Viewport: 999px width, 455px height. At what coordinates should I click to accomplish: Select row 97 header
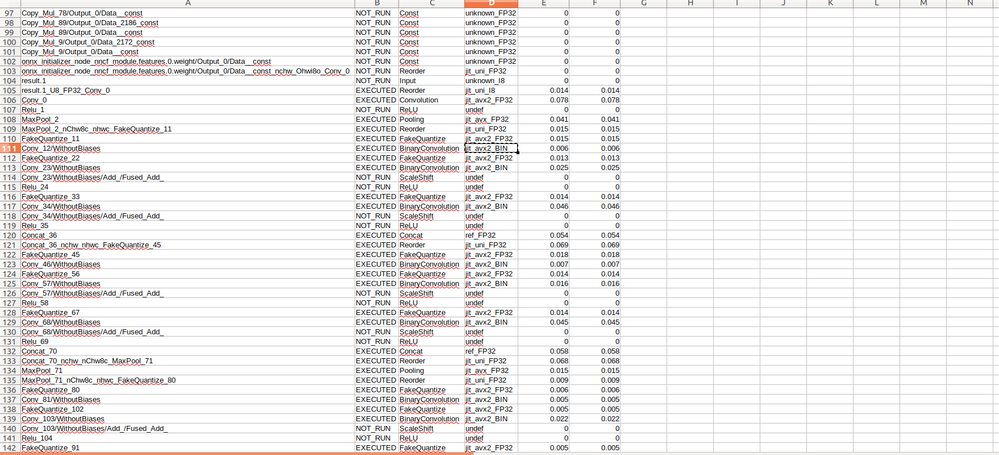(x=10, y=13)
